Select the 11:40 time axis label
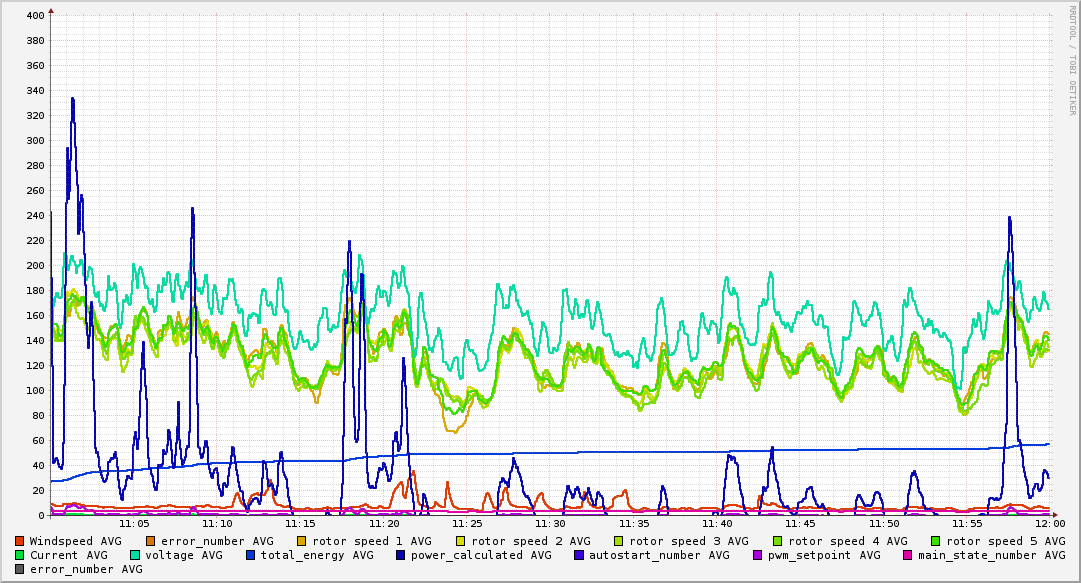The image size is (1081, 583). pyautogui.click(x=717, y=524)
